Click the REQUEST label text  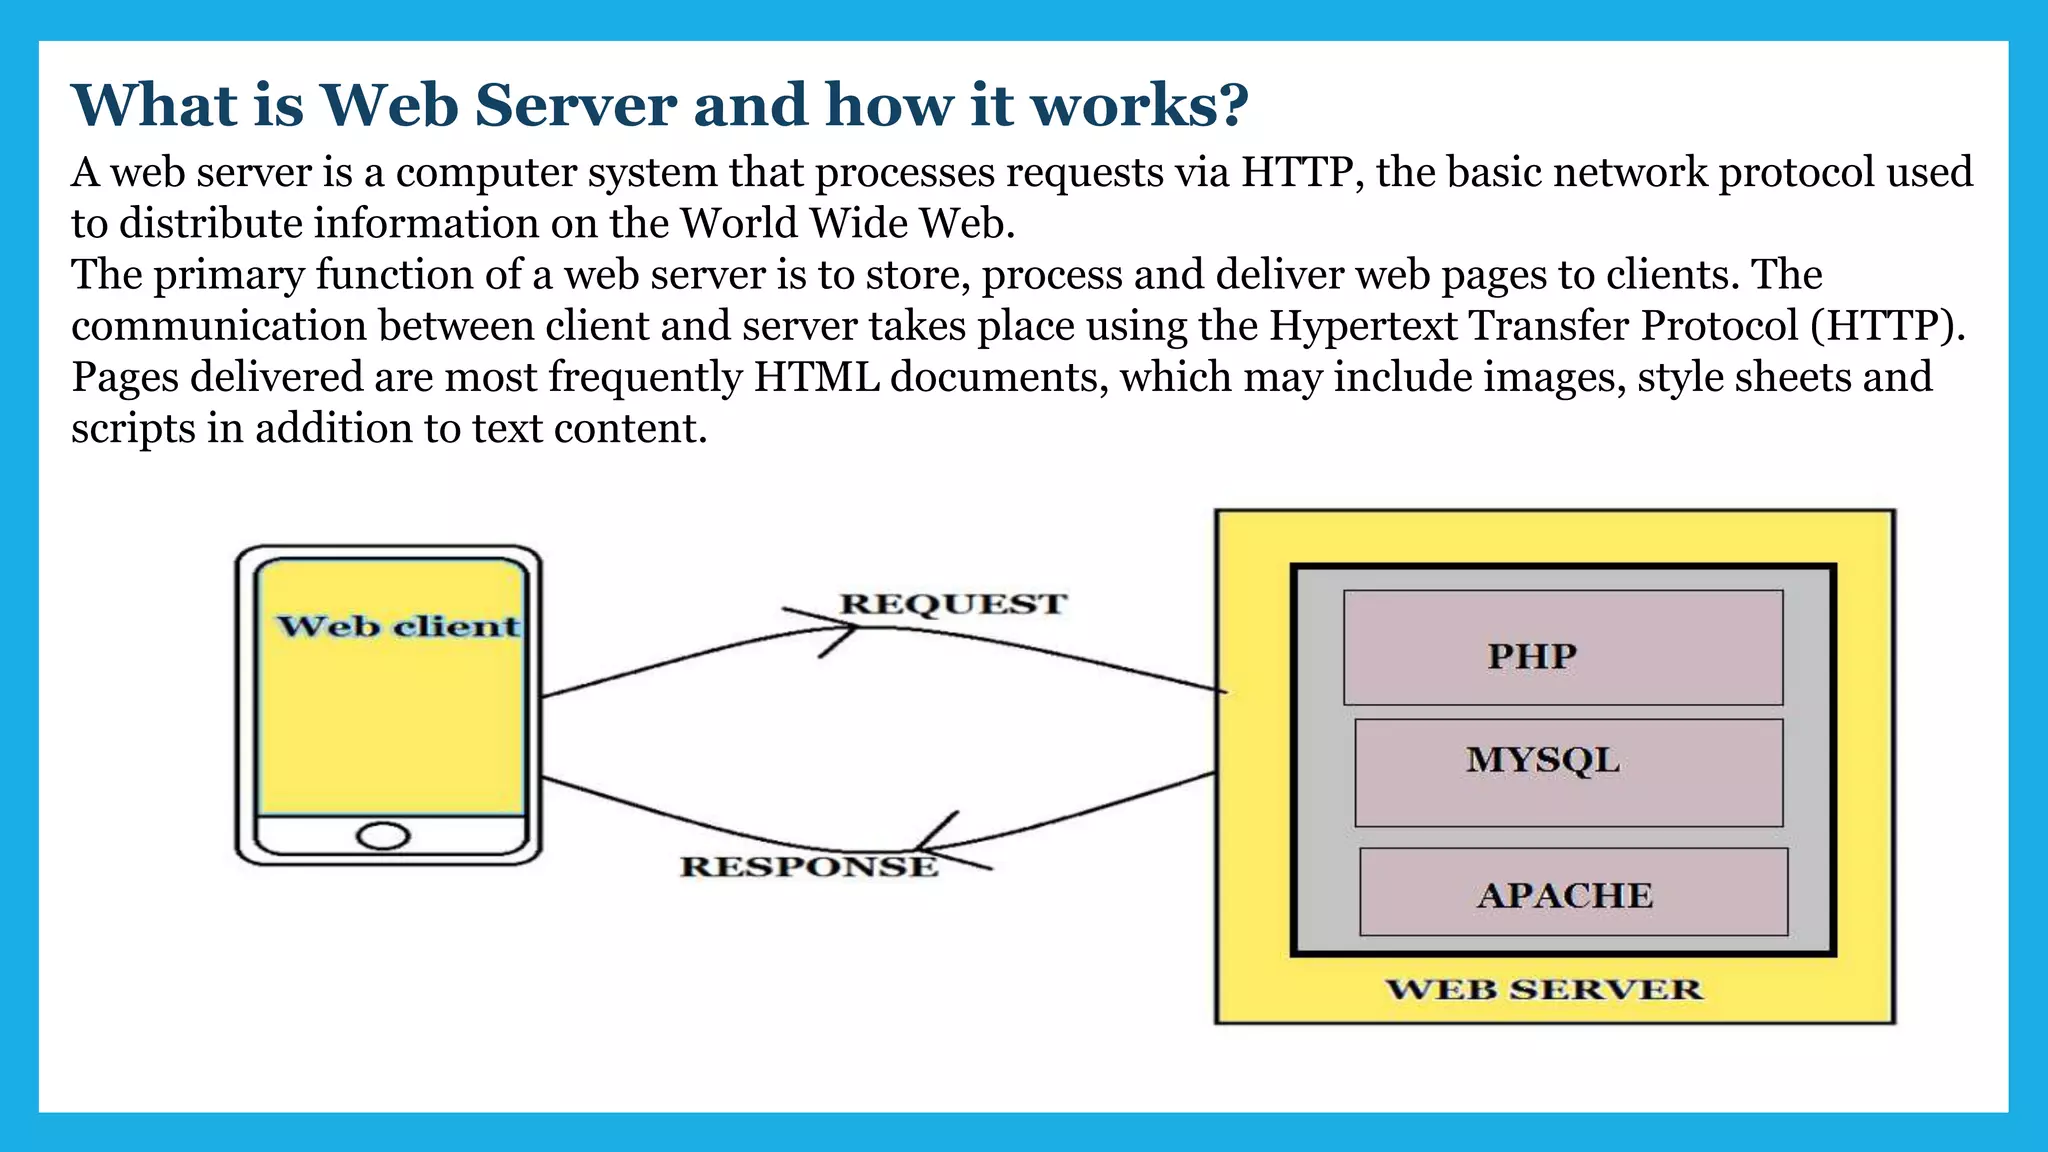[953, 604]
